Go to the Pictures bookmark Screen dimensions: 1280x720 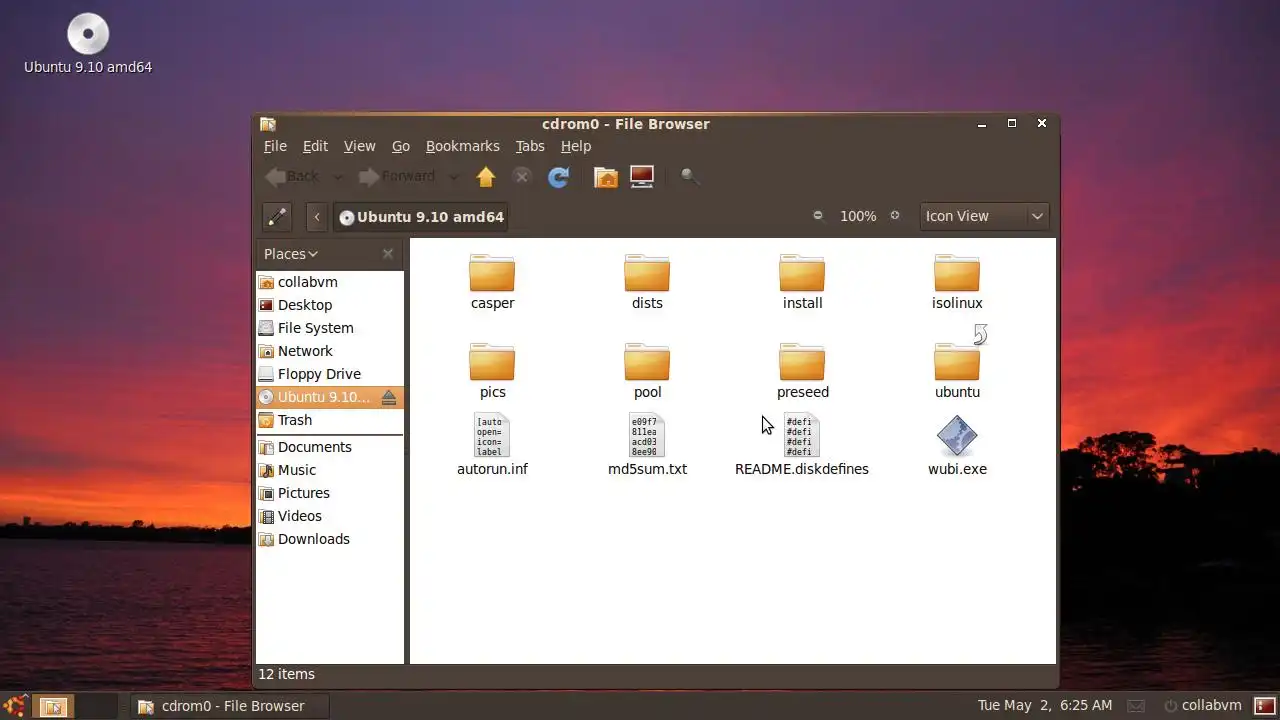point(330,493)
